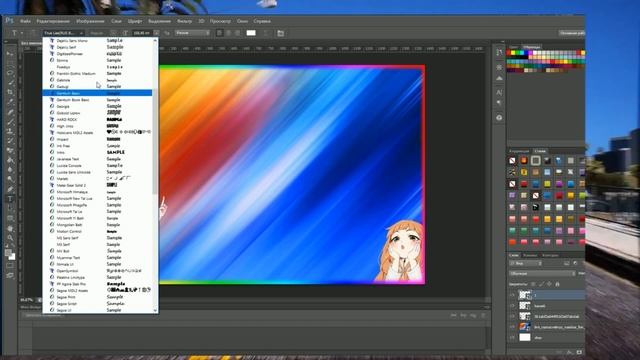640x360 pixels.
Task: Open the Справка menu
Action: (x=262, y=21)
